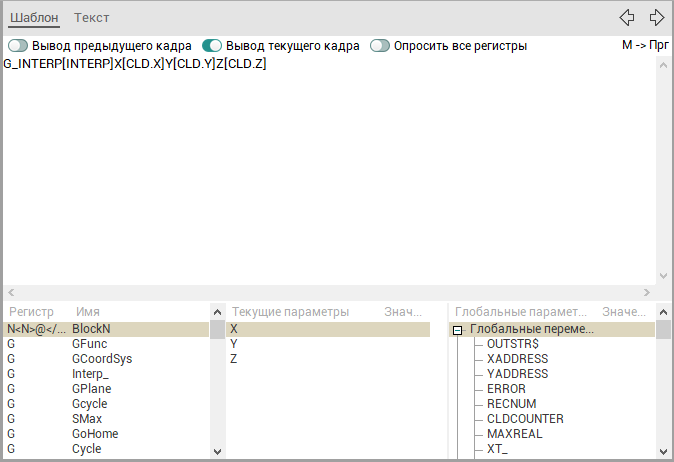Select the XADDRESS global variable

pos(517,359)
